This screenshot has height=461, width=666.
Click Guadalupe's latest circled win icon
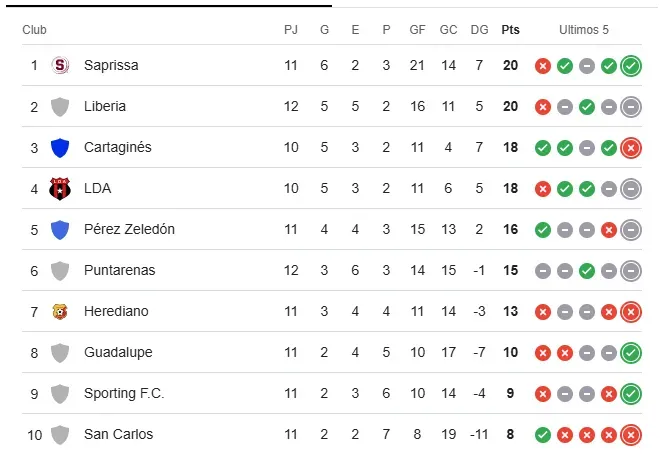pyautogui.click(x=630, y=353)
